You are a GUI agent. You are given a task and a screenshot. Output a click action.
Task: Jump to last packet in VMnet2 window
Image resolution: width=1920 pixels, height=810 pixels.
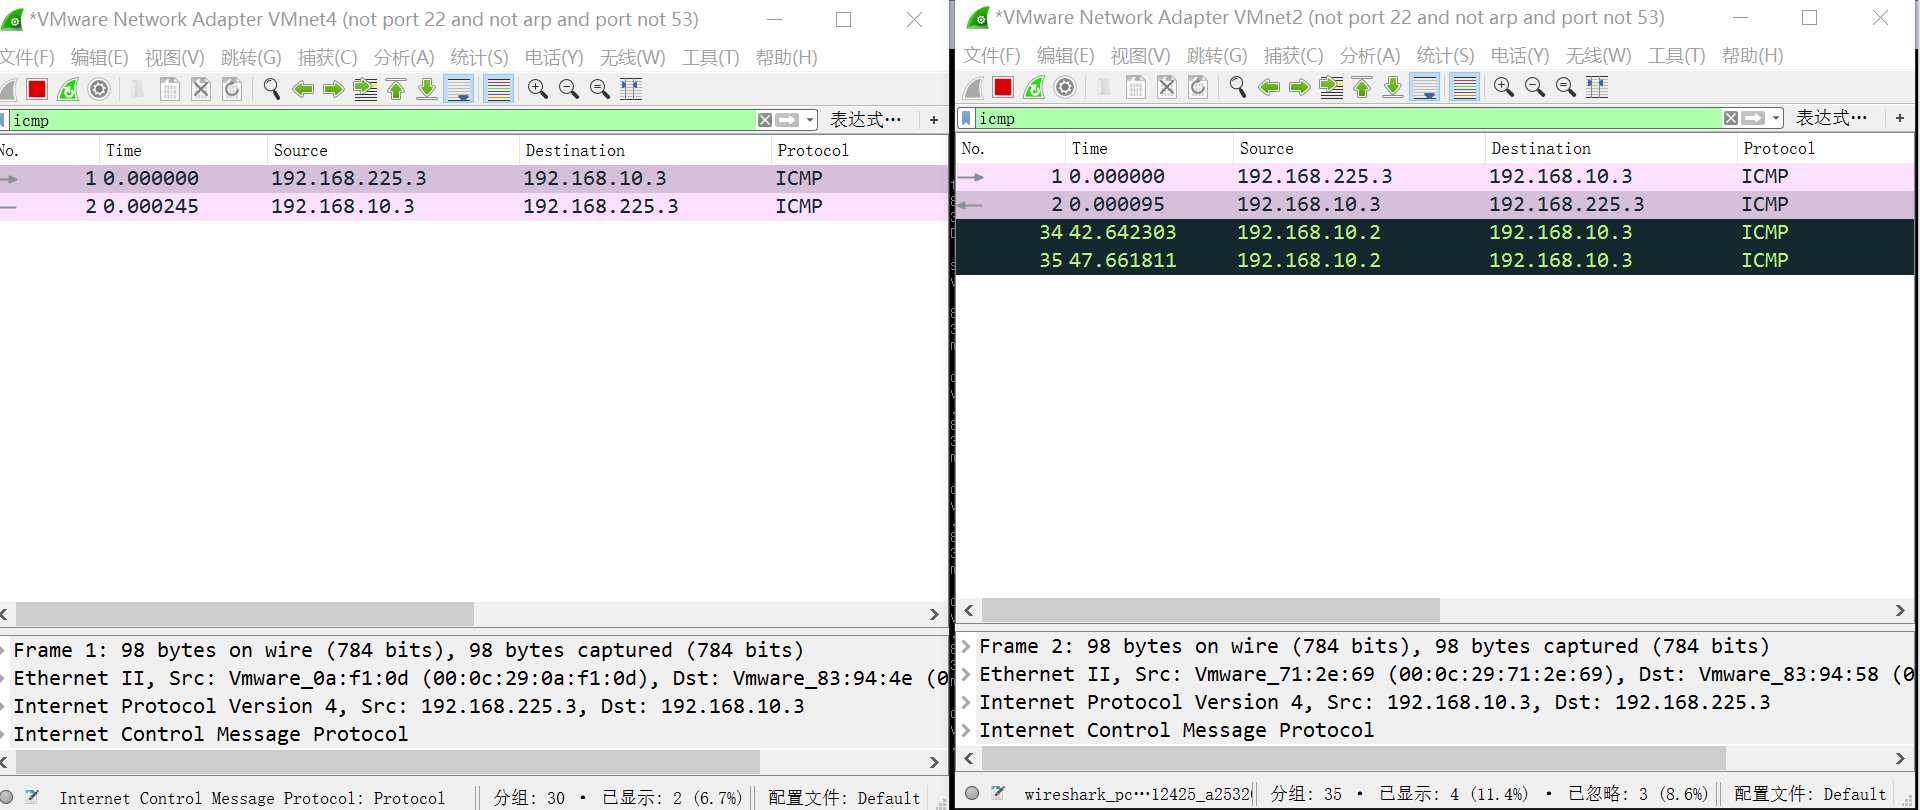[x=1393, y=87]
